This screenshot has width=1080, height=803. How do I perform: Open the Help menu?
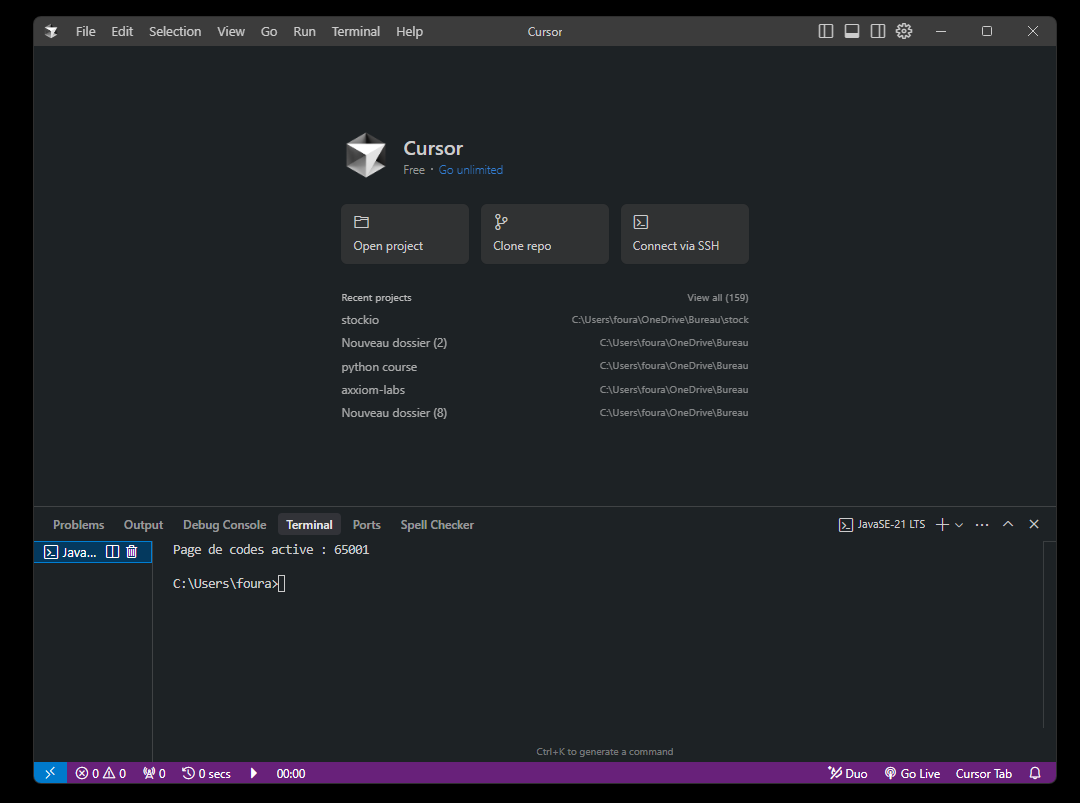(409, 32)
